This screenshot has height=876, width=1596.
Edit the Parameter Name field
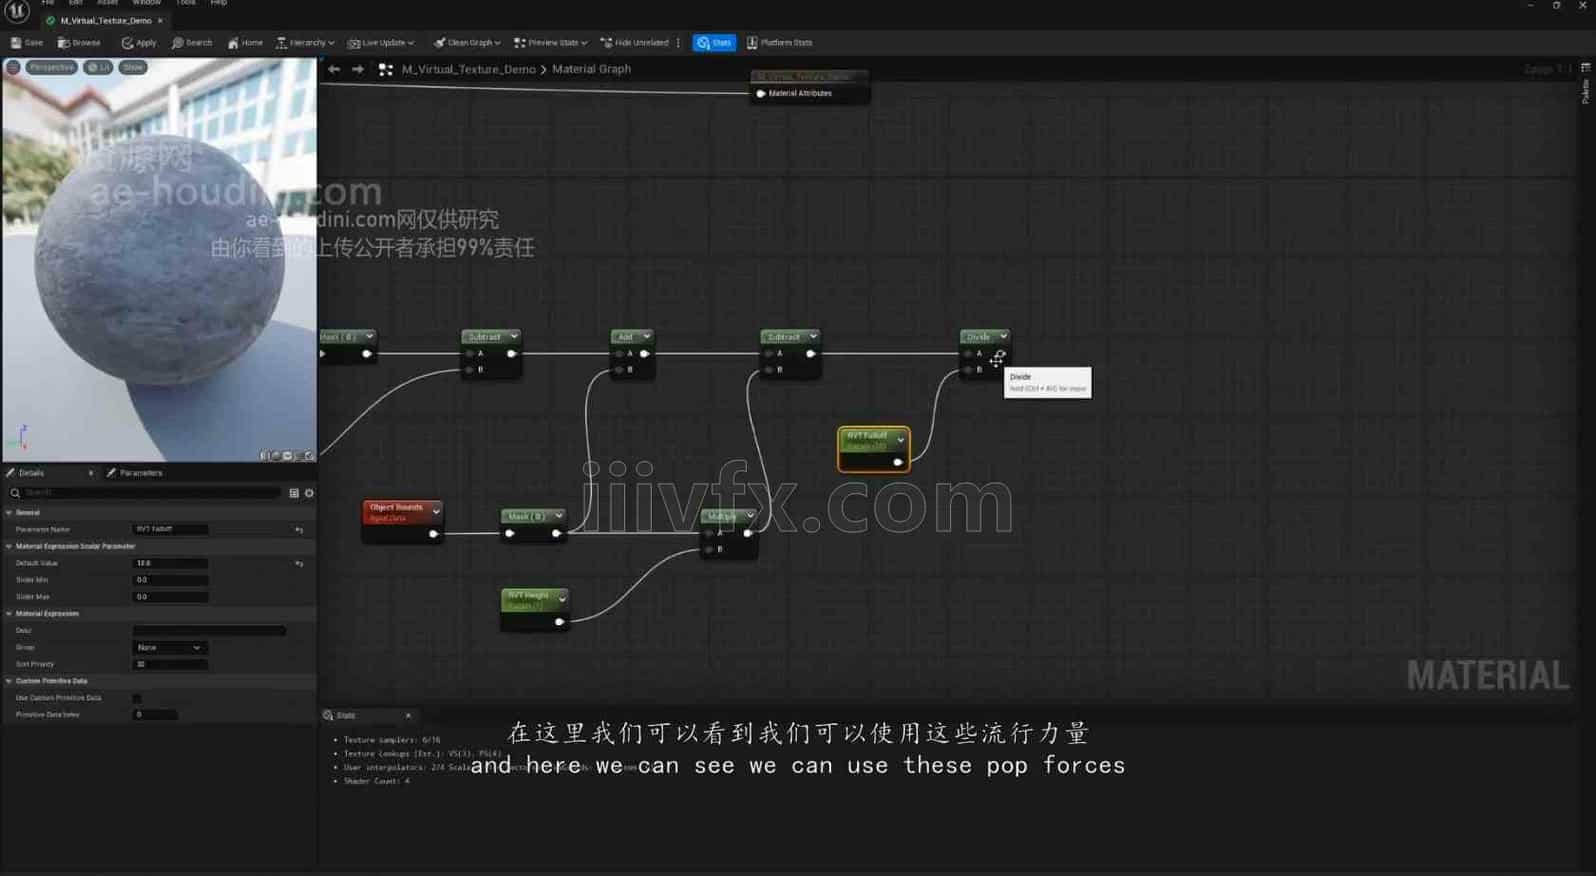171,529
